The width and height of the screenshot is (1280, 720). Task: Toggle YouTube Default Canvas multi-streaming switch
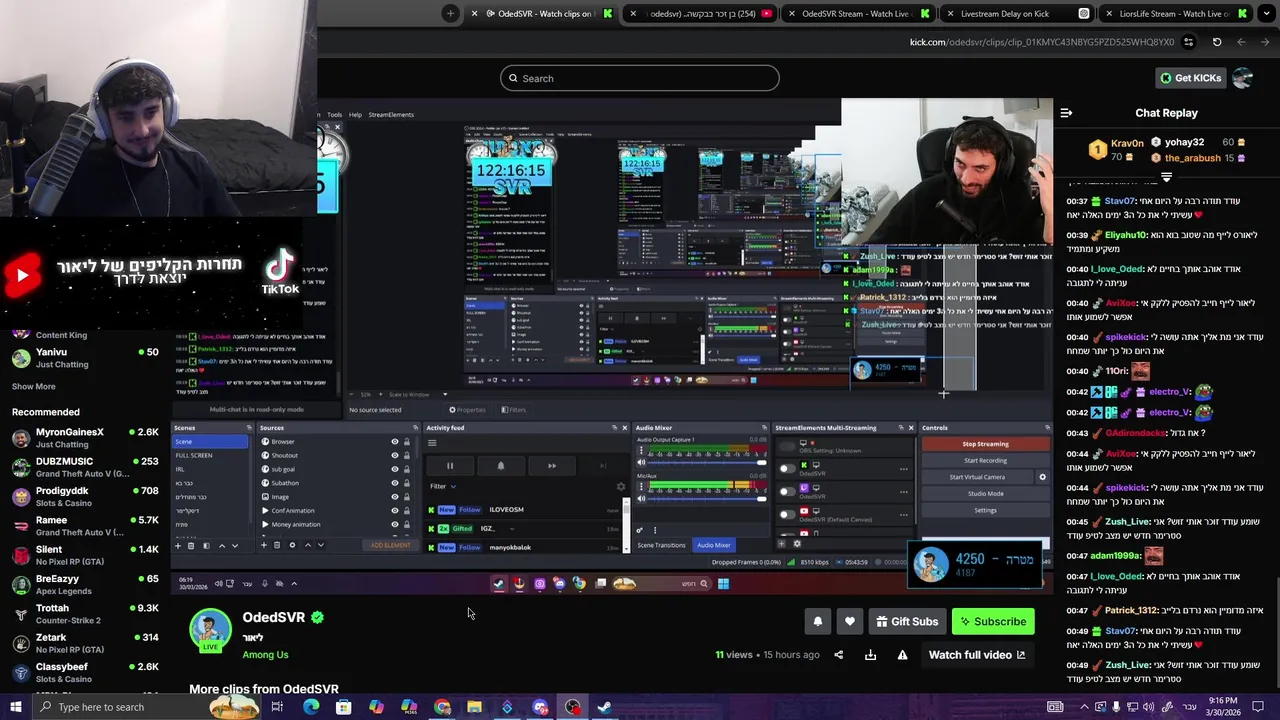[x=788, y=515]
